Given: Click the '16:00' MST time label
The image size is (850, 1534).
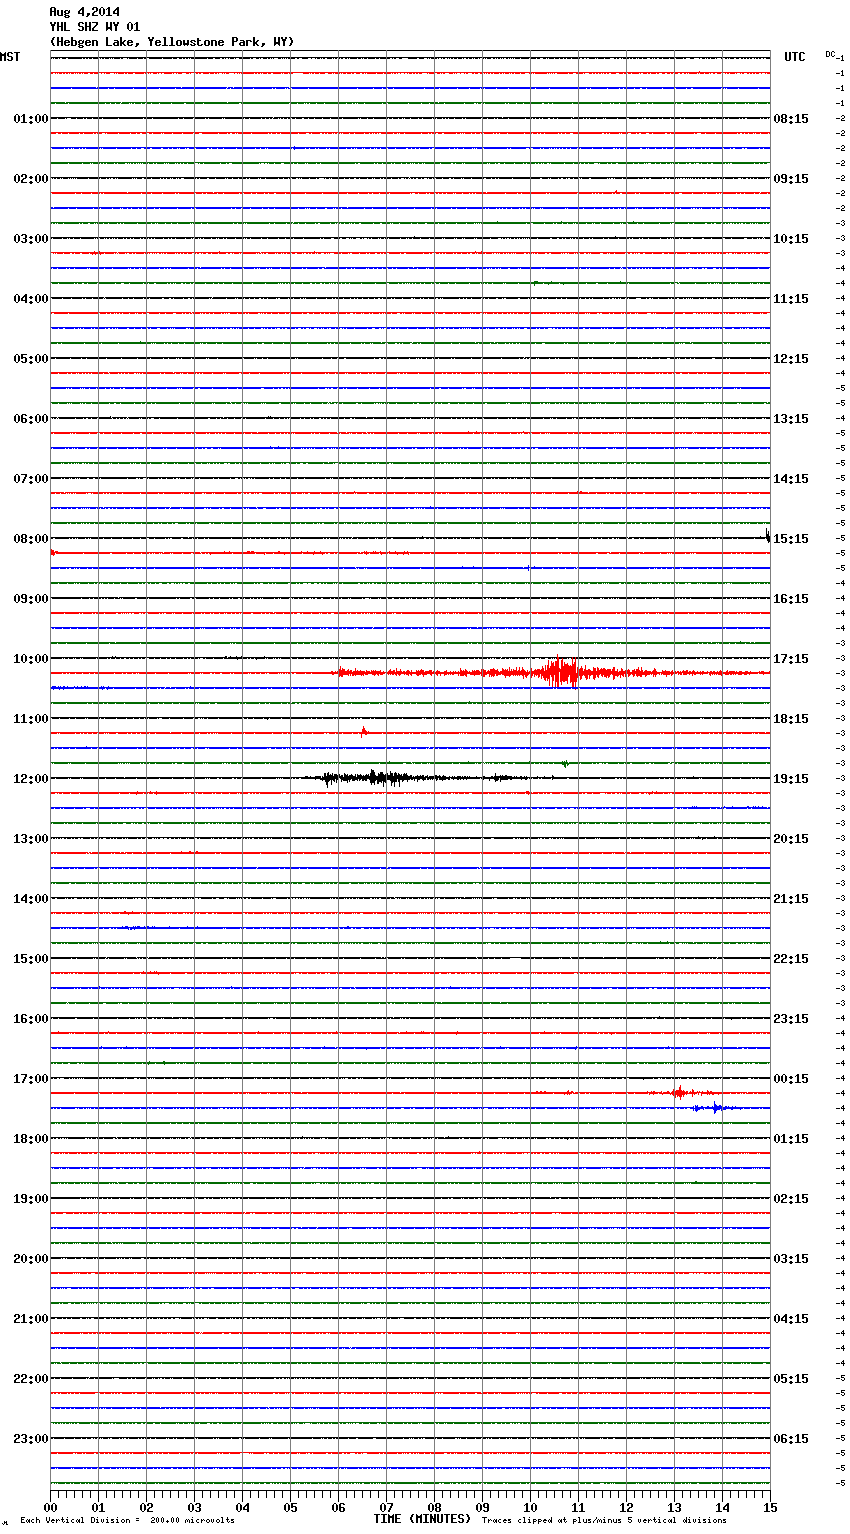Looking at the screenshot, I should tap(31, 1019).
